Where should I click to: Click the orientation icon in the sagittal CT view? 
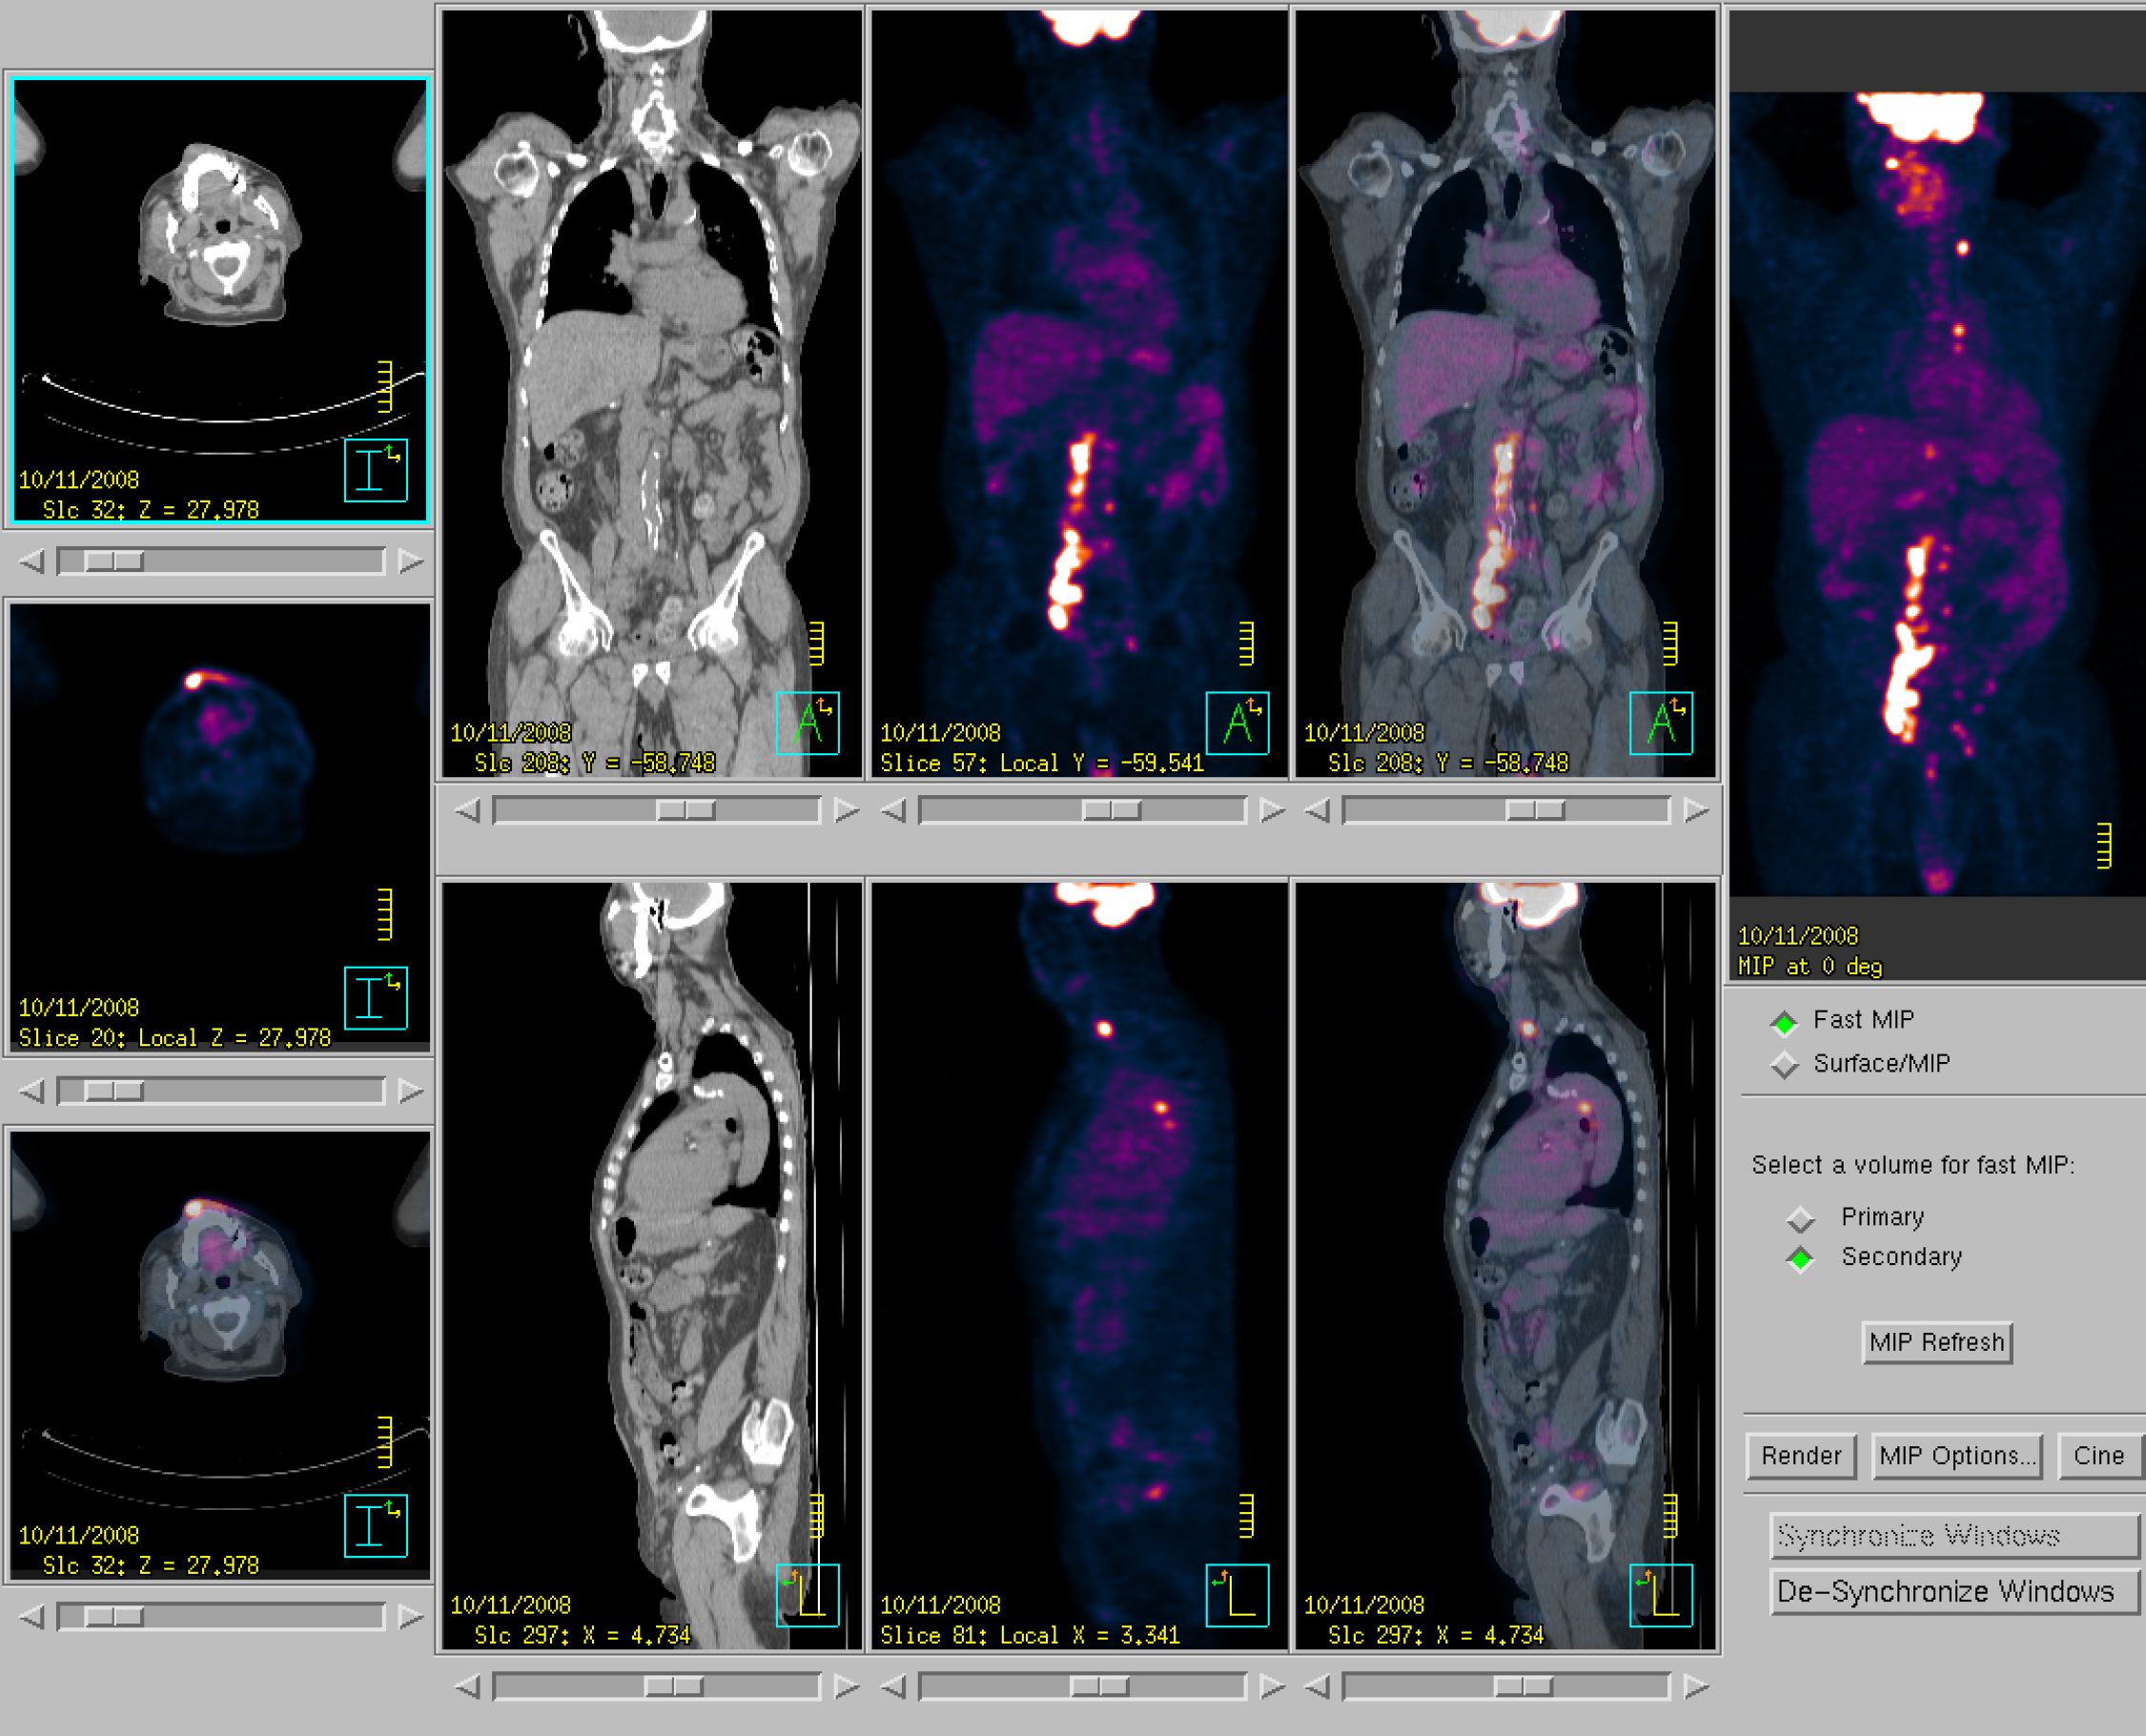(807, 1595)
